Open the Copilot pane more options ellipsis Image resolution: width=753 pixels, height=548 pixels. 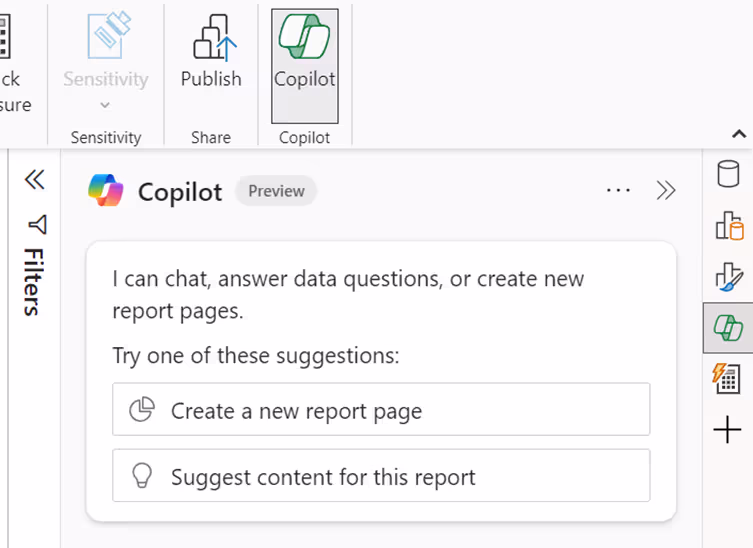point(618,191)
